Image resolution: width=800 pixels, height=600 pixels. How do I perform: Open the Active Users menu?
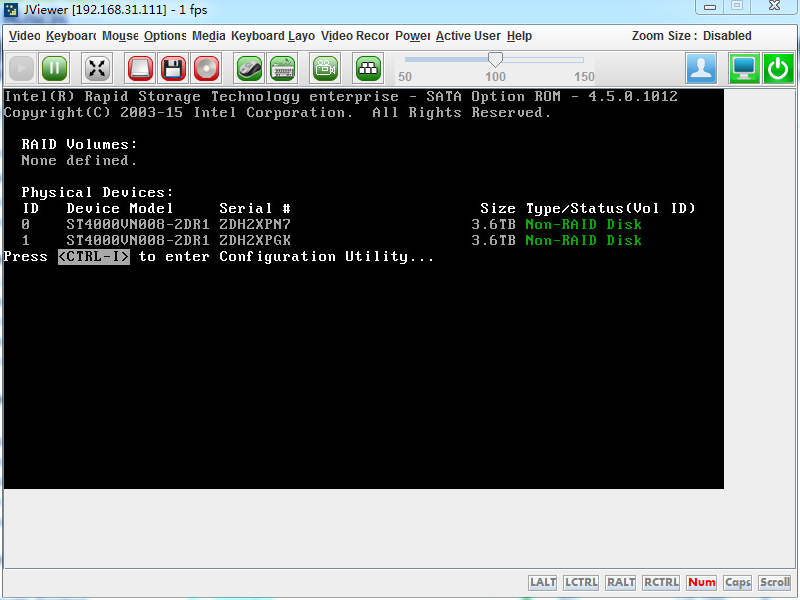point(468,36)
